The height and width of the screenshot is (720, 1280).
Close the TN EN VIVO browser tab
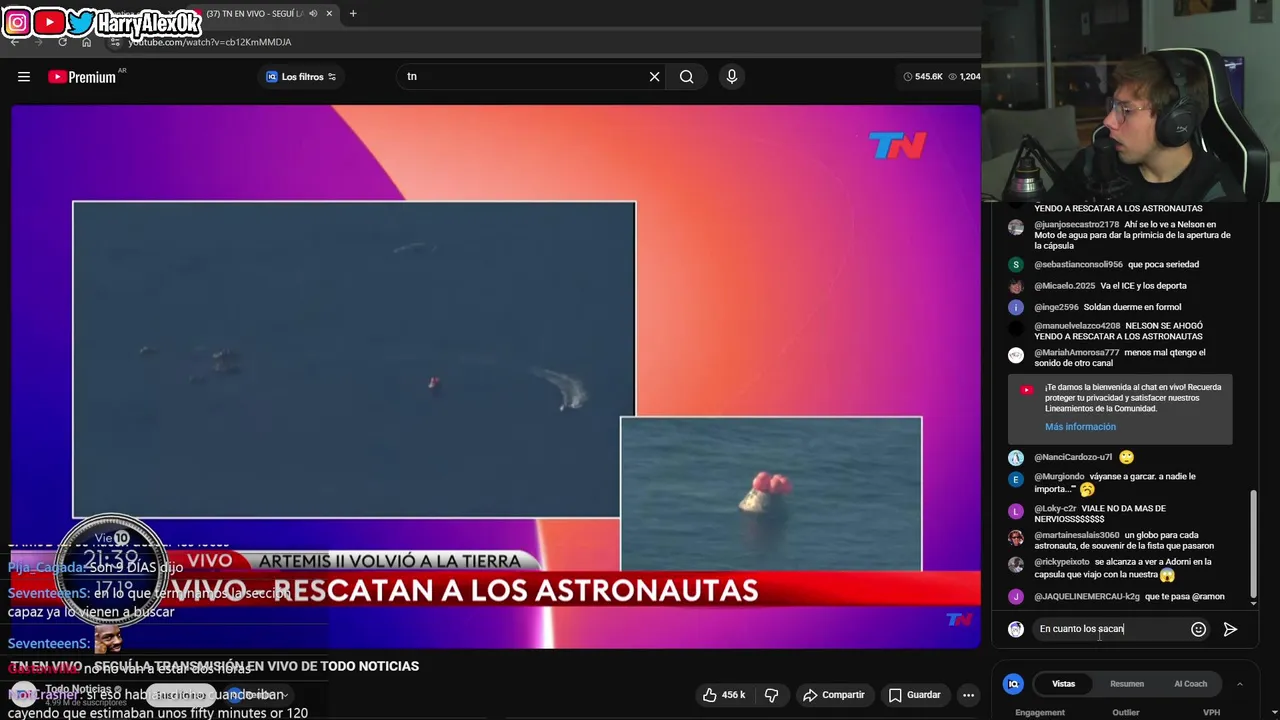329,14
